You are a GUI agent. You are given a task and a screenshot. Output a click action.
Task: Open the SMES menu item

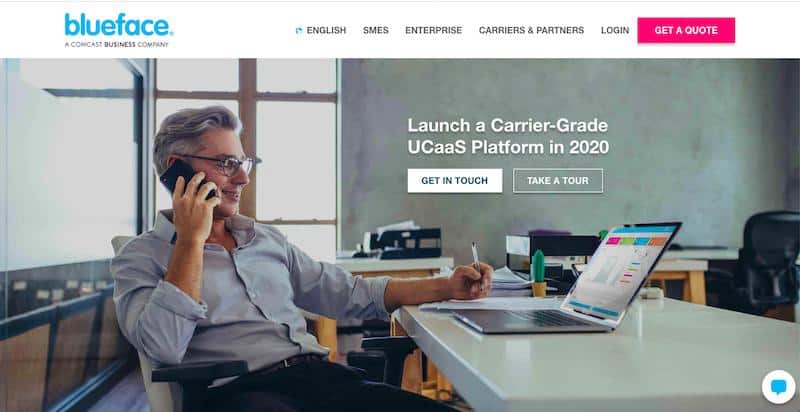pyautogui.click(x=376, y=31)
